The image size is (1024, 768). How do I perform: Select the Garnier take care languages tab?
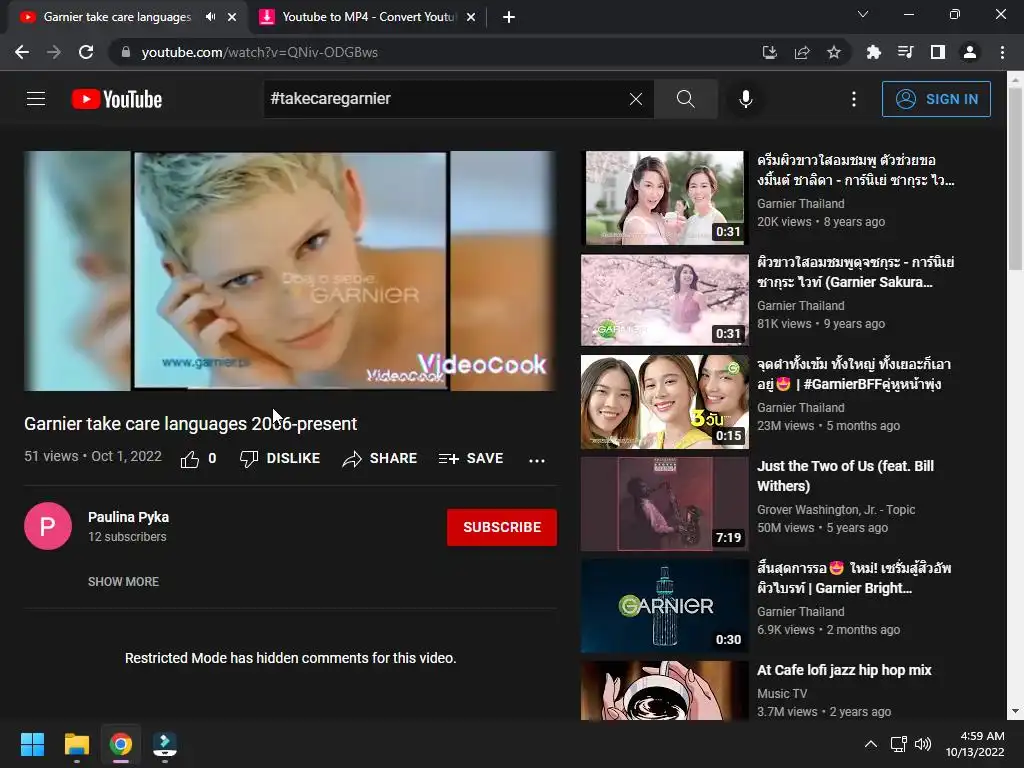pyautogui.click(x=117, y=17)
